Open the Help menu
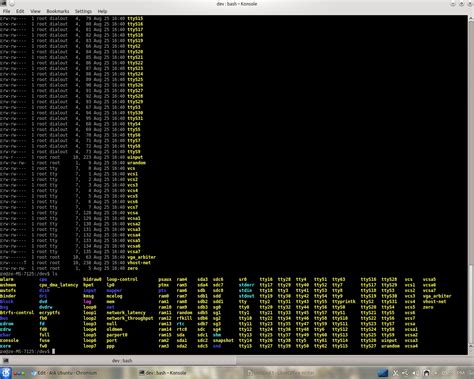The image size is (474, 379). (102, 11)
